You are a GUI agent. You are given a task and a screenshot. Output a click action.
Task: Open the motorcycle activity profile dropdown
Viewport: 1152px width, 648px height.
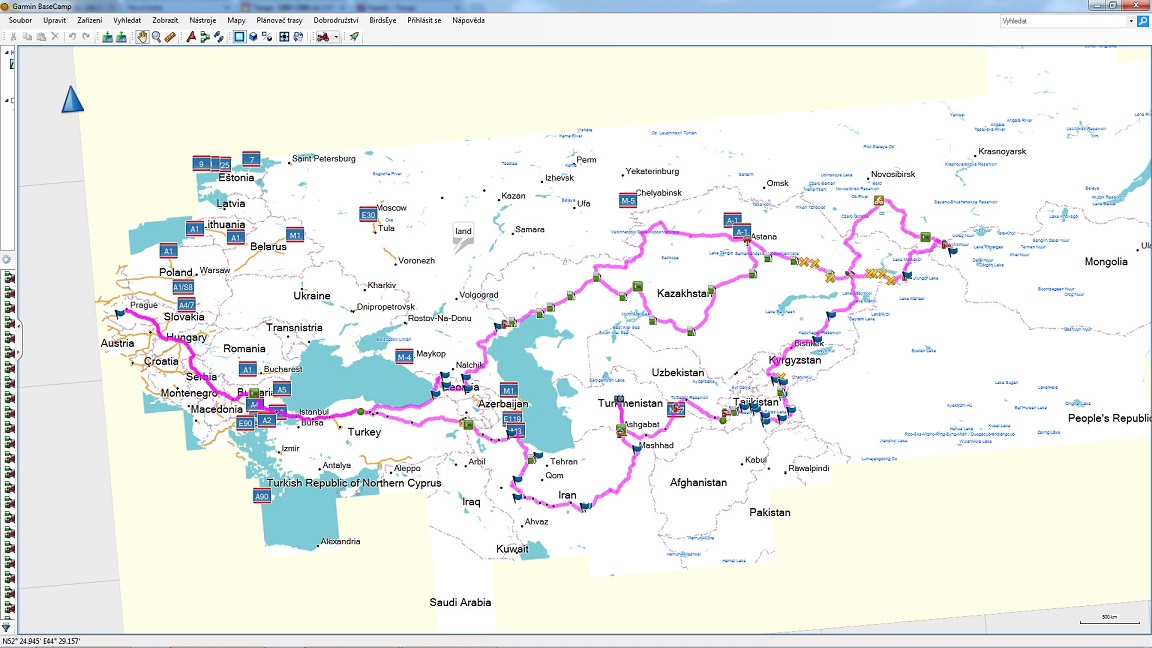click(336, 37)
